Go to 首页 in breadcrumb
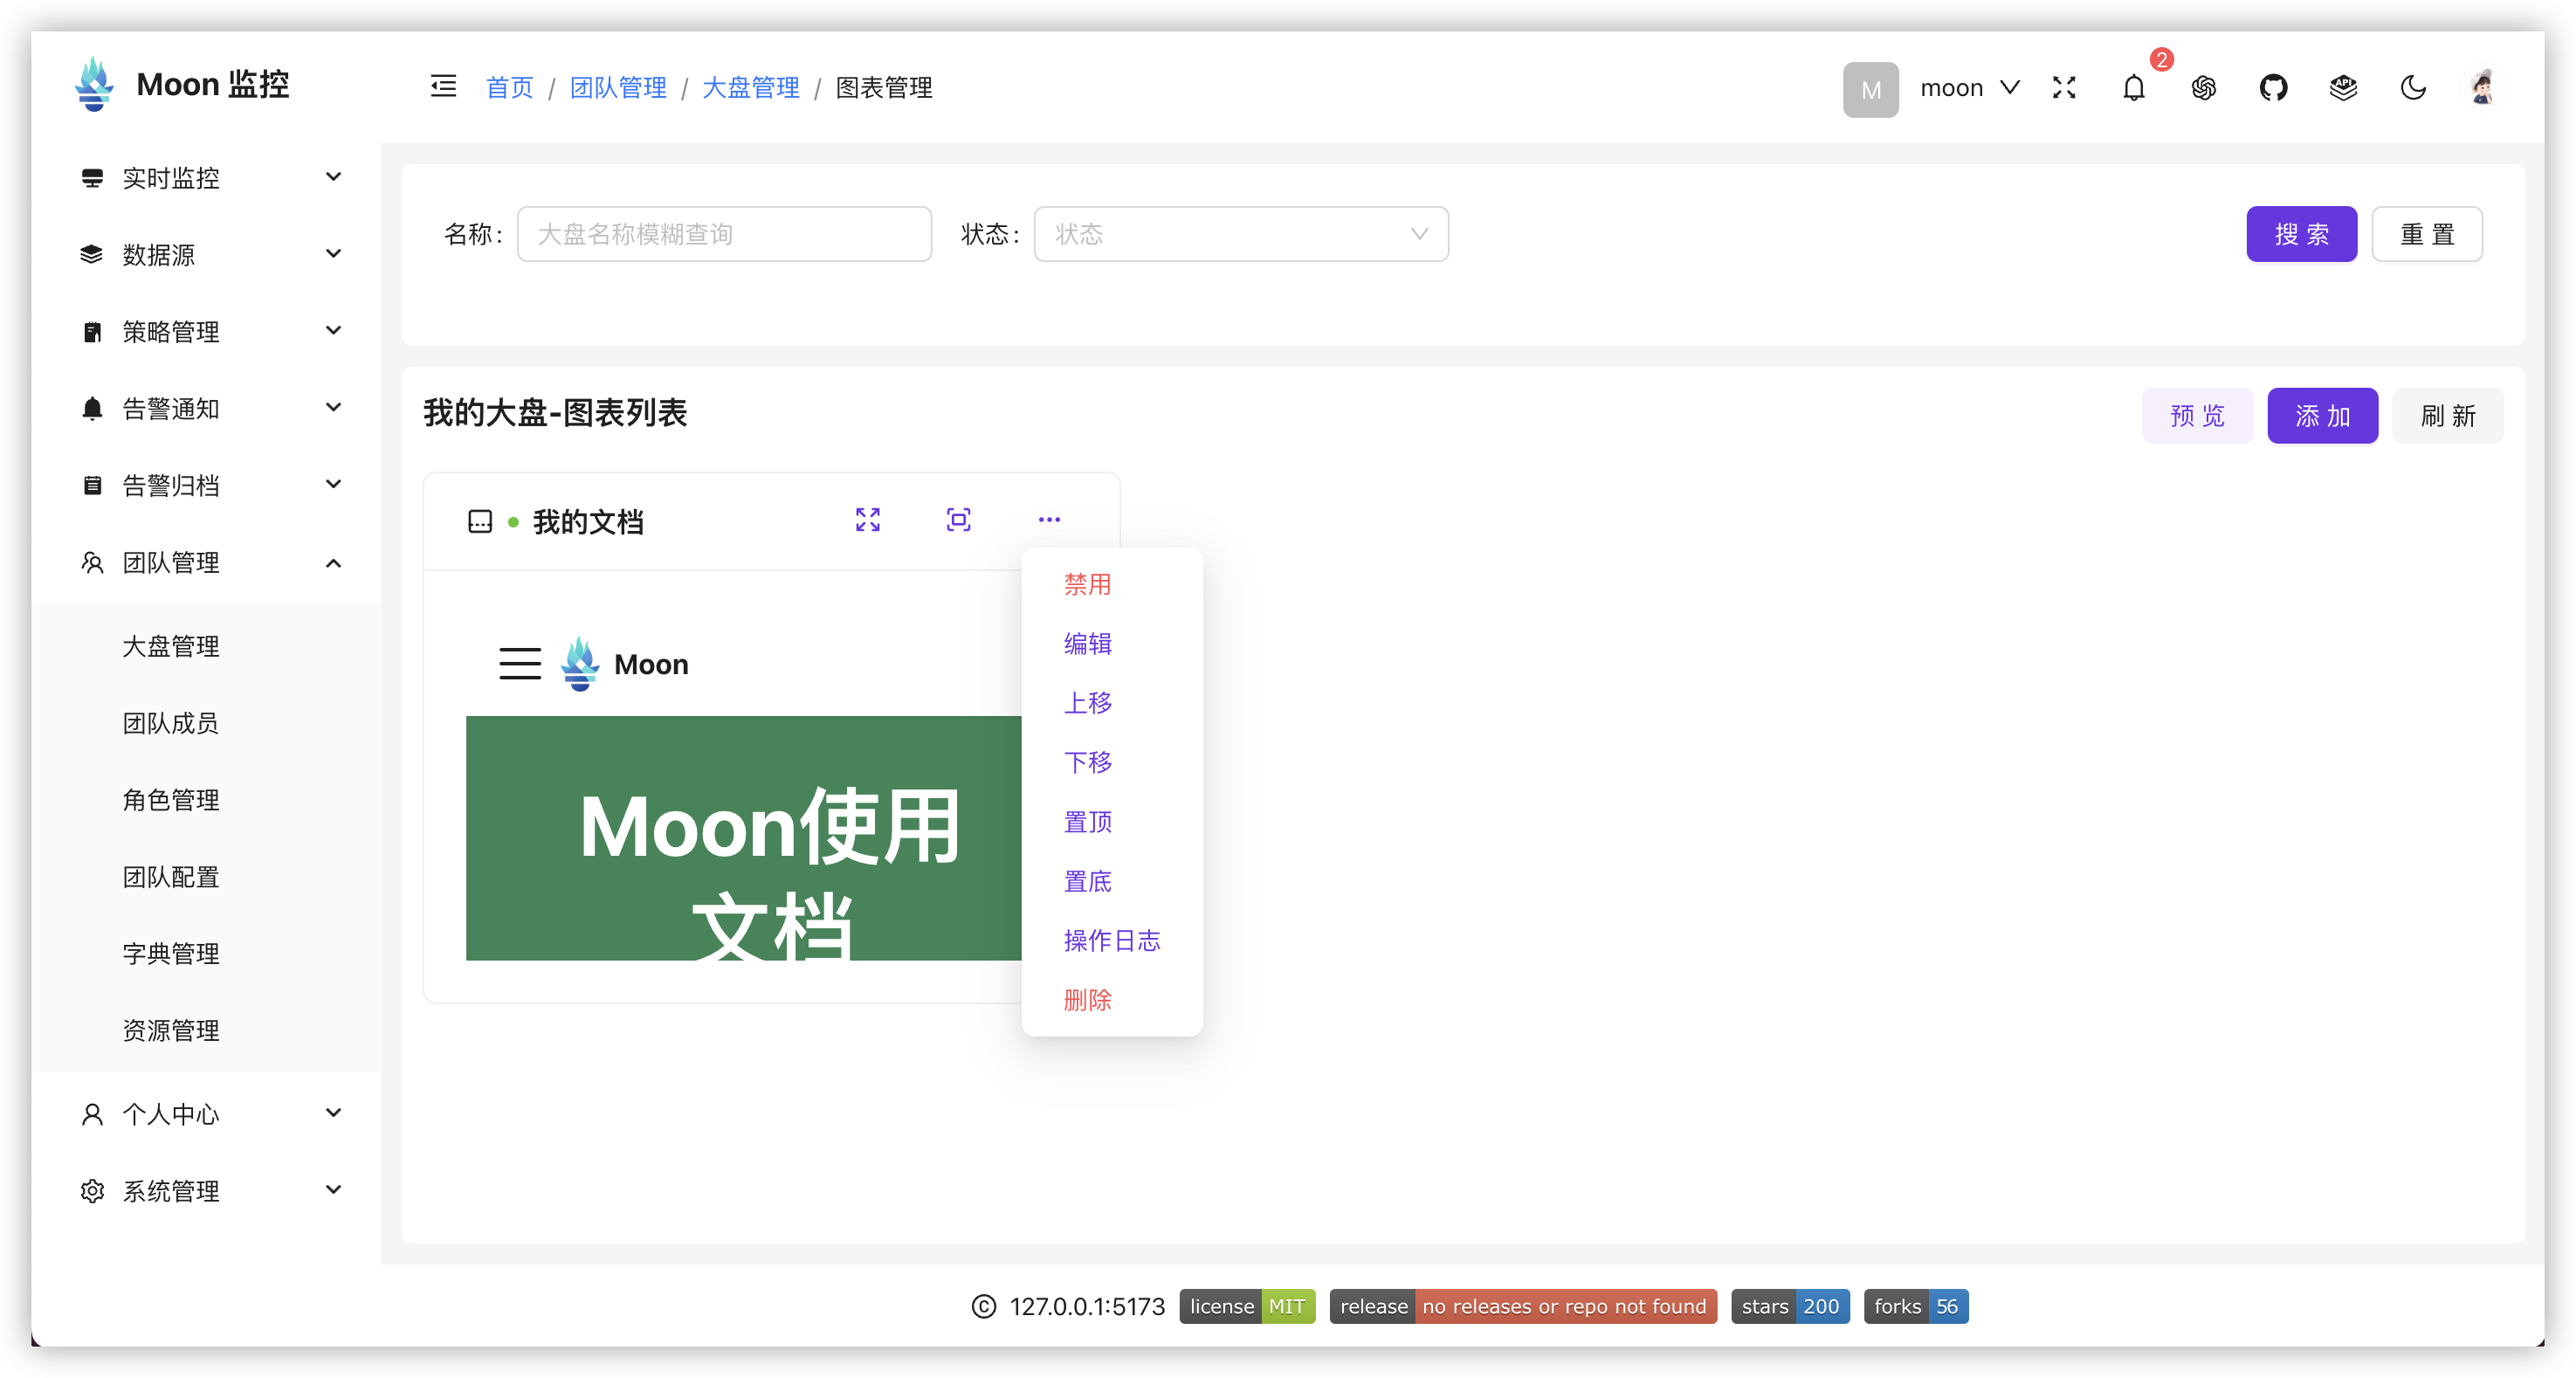The width and height of the screenshot is (2576, 1378). point(509,88)
